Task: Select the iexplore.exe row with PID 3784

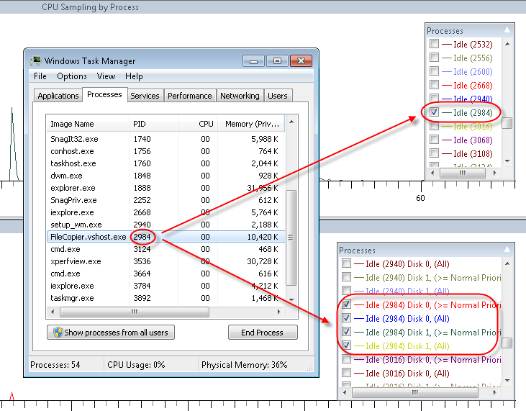Action: (166, 286)
